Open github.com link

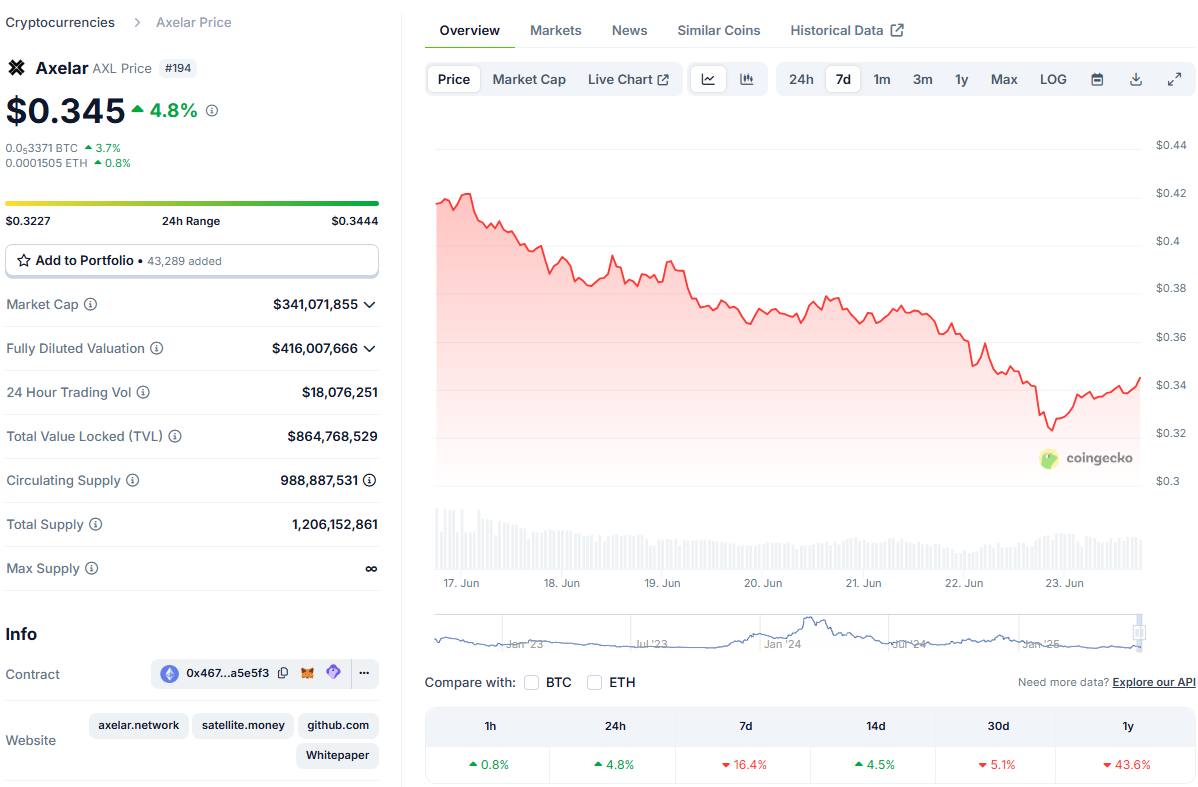coord(338,725)
